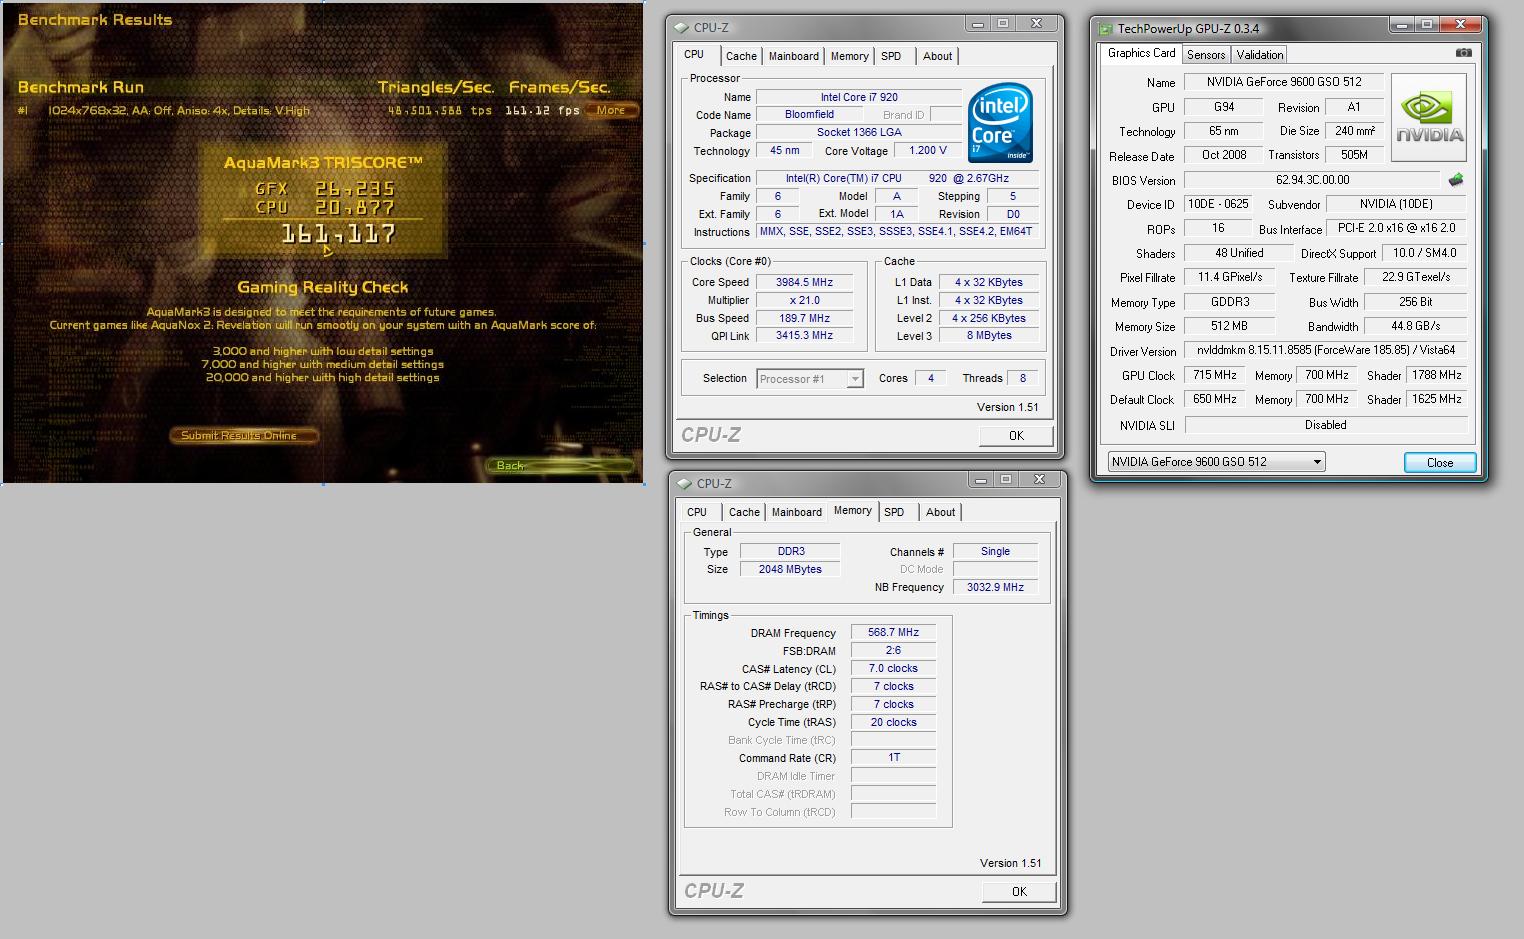Switch to Mainboard tab in top CPU-Z window
The image size is (1524, 939).
coord(794,56)
